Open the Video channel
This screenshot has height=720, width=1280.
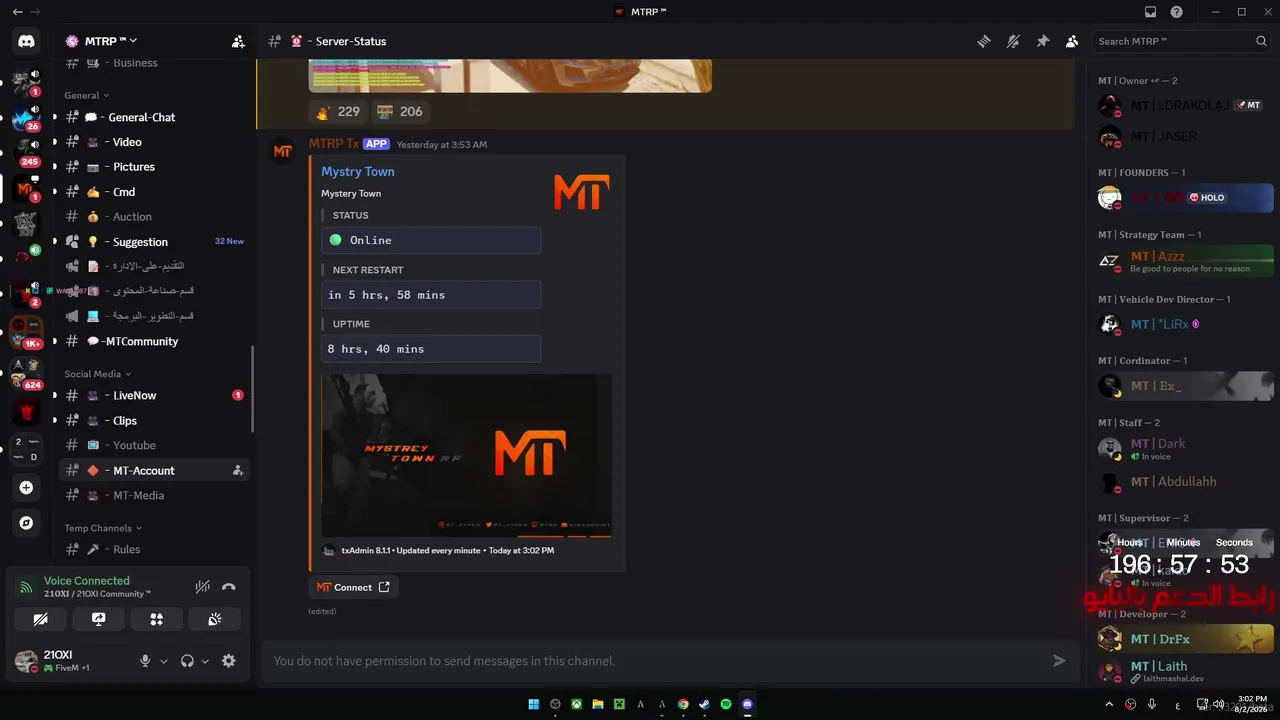154,142
